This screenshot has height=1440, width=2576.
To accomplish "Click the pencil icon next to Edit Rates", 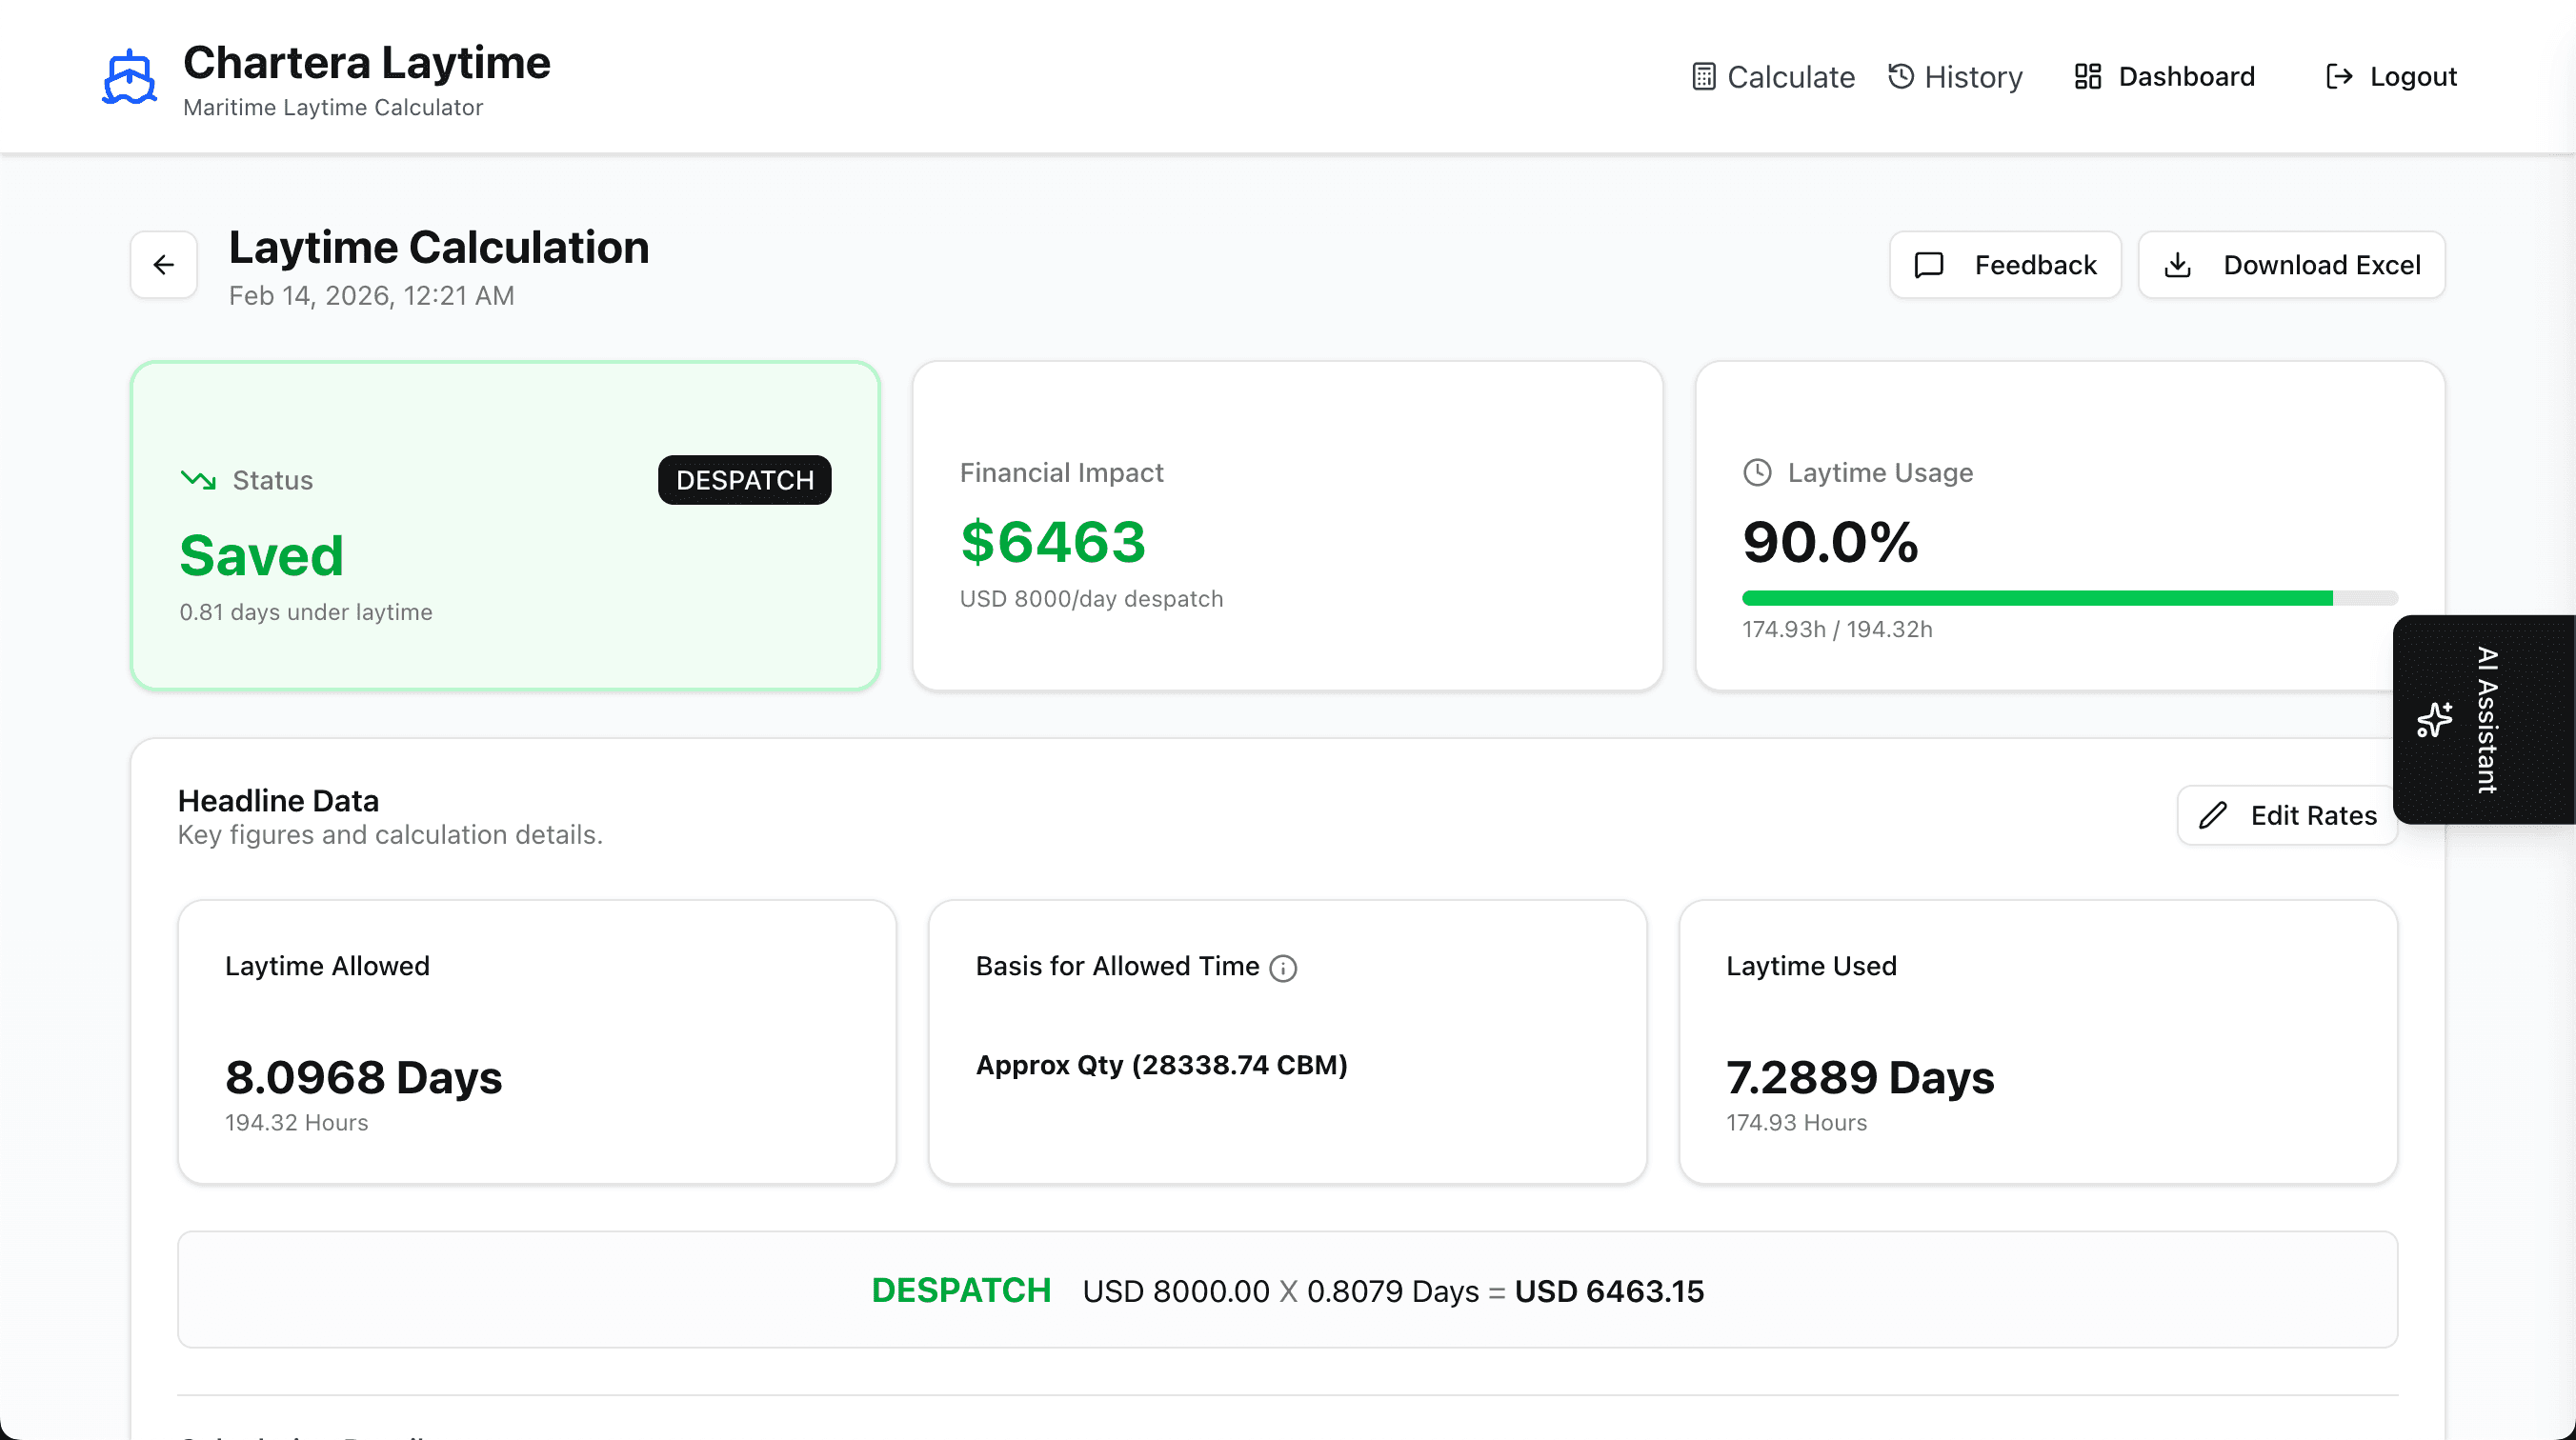I will pyautogui.click(x=2213, y=816).
